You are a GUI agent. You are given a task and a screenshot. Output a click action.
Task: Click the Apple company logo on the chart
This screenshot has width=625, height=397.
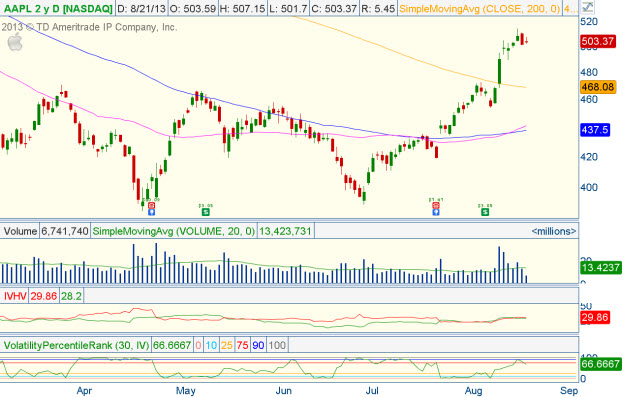pyautogui.click(x=15, y=43)
